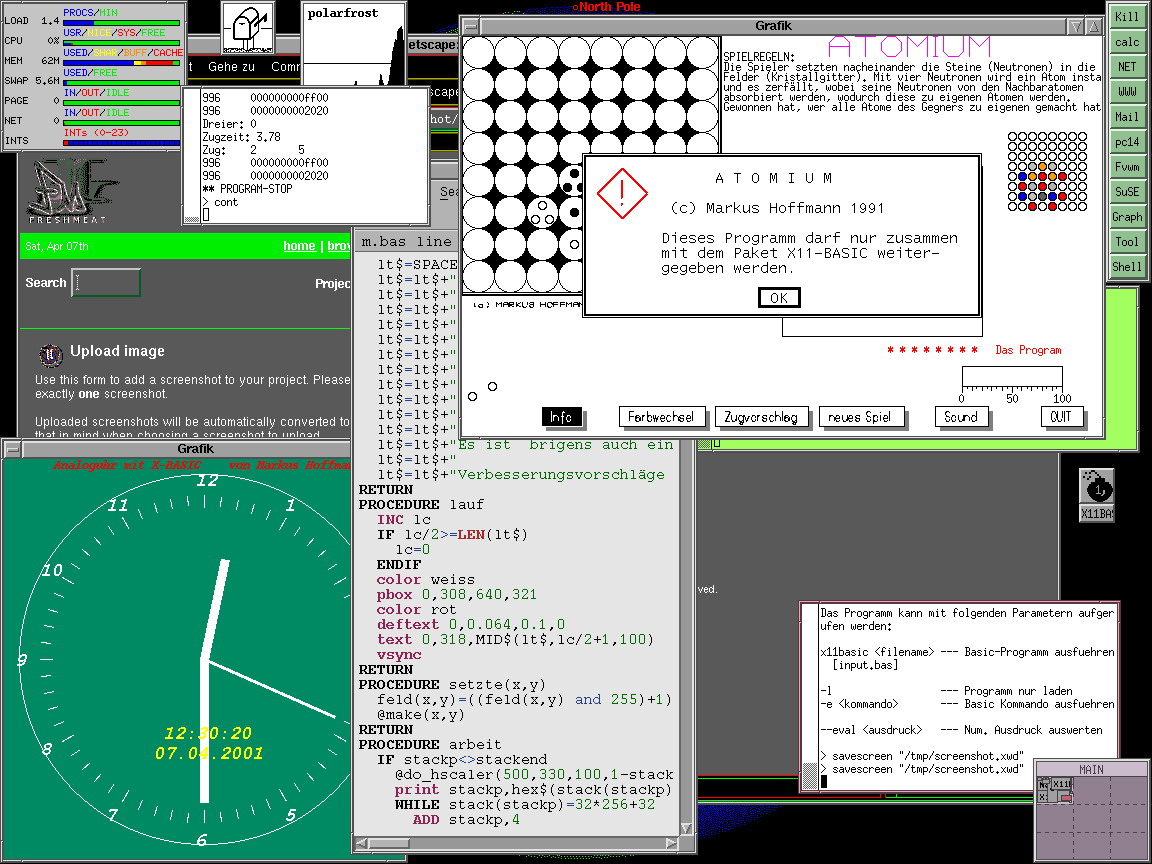
Task: Launch calc from the button bar
Action: point(1127,42)
